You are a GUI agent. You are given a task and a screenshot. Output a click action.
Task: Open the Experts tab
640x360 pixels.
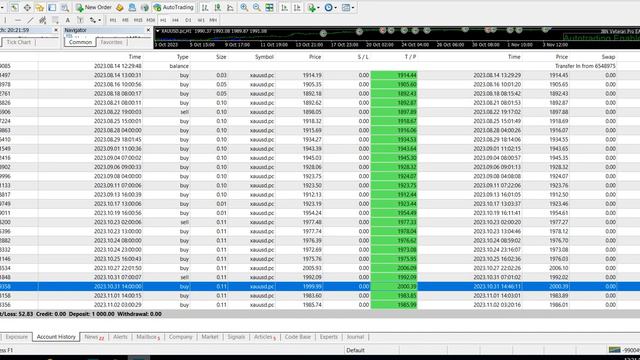click(x=329, y=337)
